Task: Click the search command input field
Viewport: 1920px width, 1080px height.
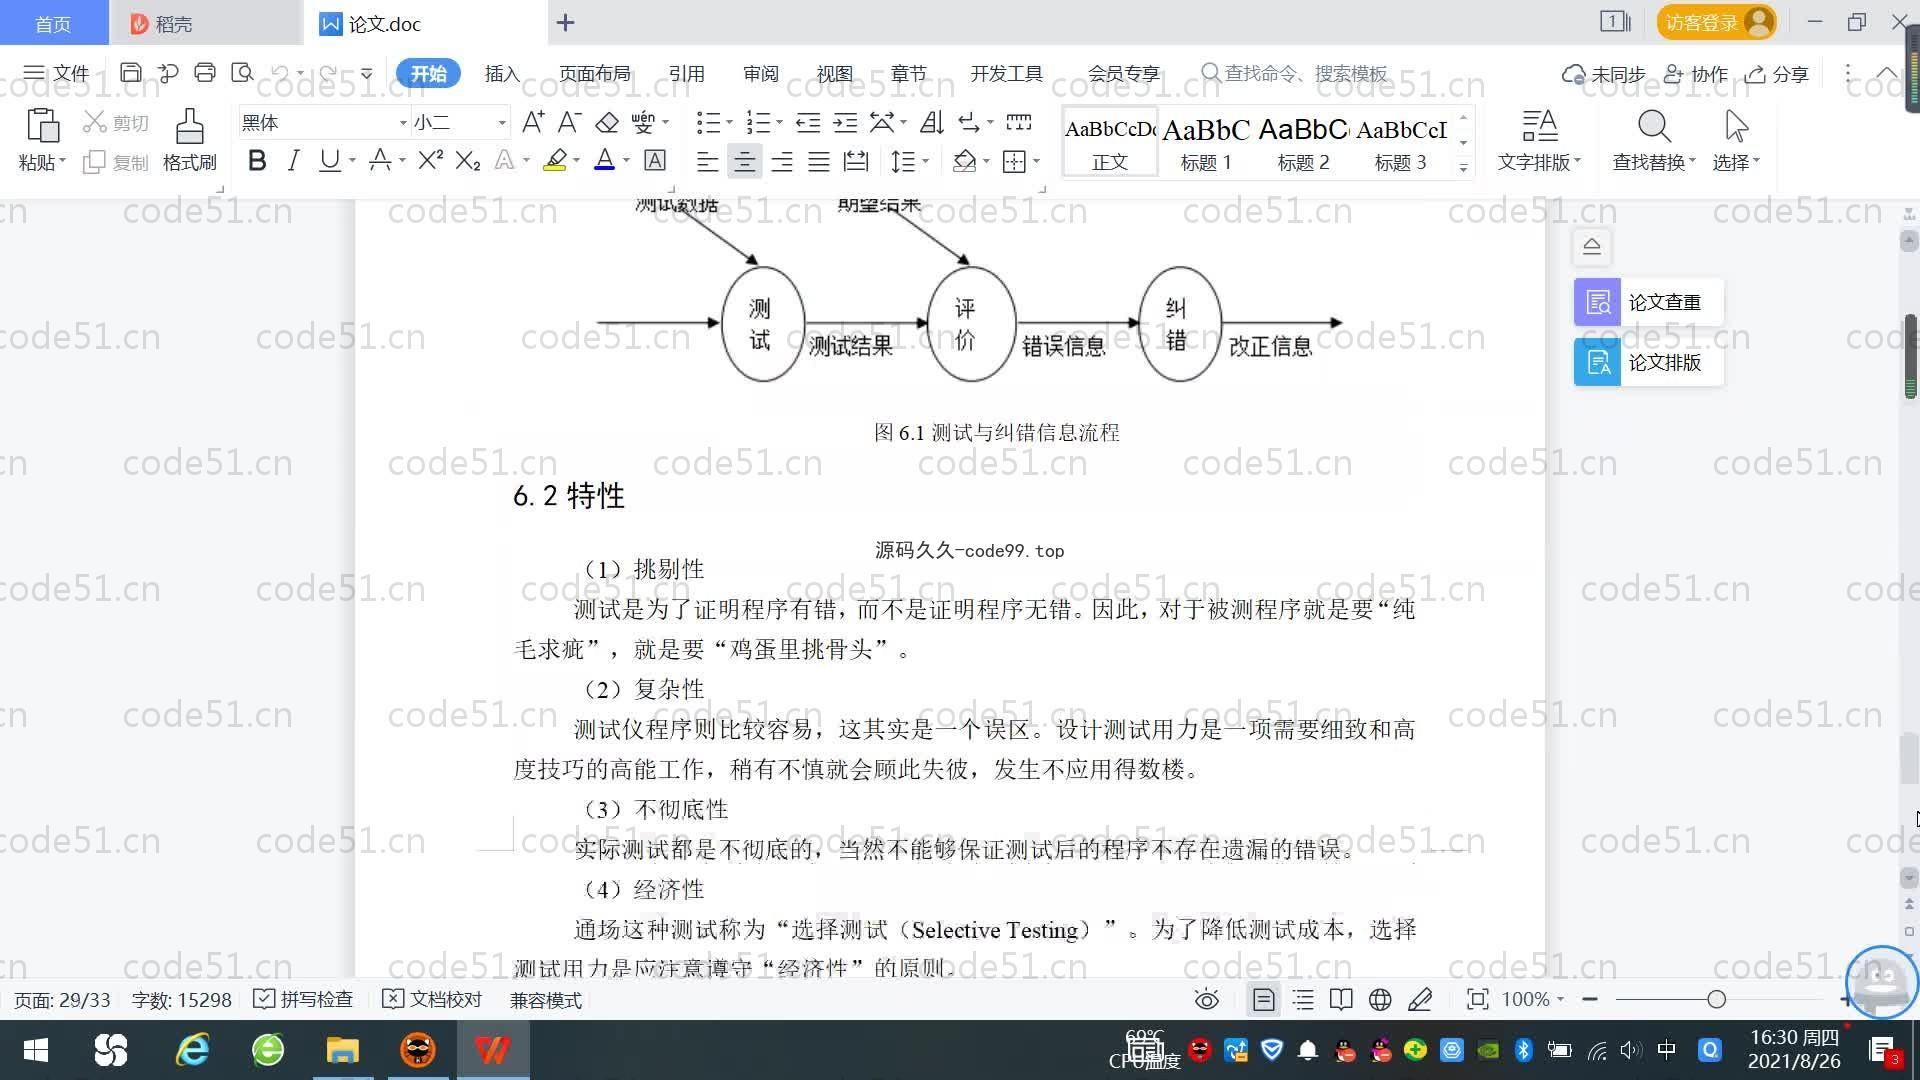Action: tap(1305, 73)
